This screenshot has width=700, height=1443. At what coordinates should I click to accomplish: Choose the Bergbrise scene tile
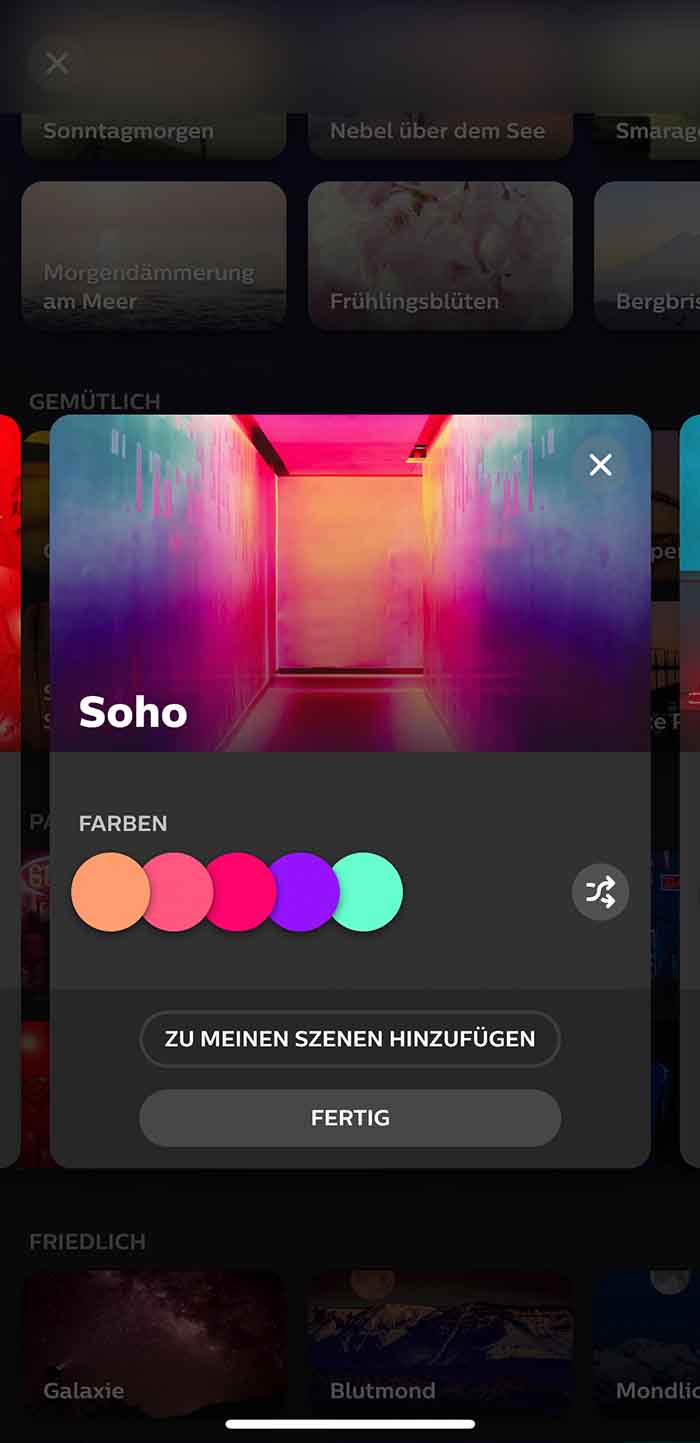[x=647, y=256]
